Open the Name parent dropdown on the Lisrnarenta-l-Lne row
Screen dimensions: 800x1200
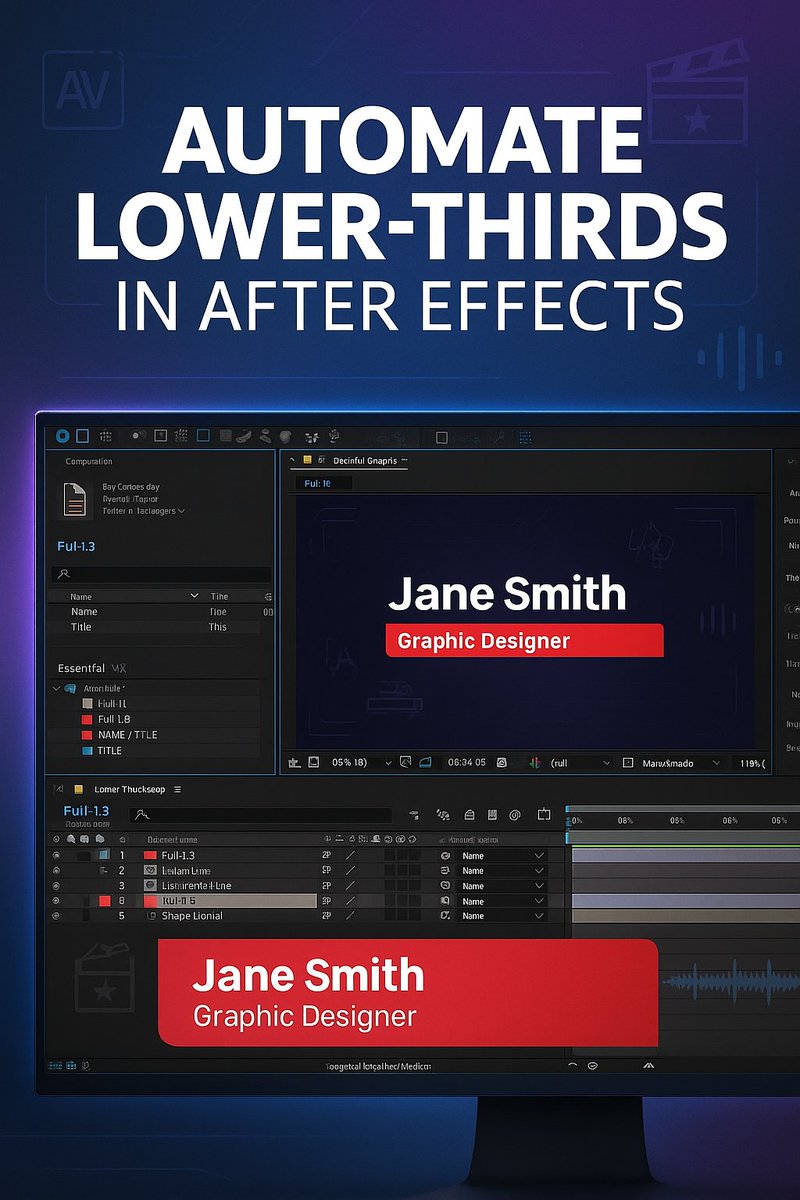[503, 886]
